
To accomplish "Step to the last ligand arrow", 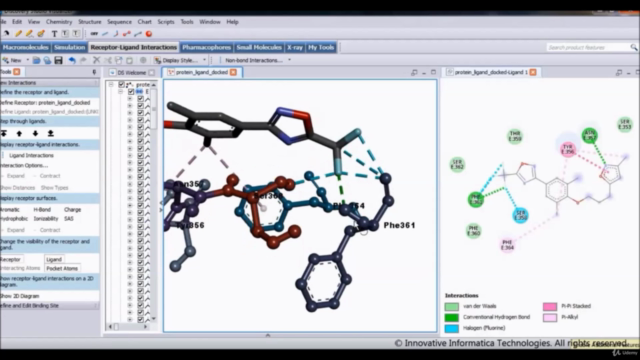I will point(51,133).
